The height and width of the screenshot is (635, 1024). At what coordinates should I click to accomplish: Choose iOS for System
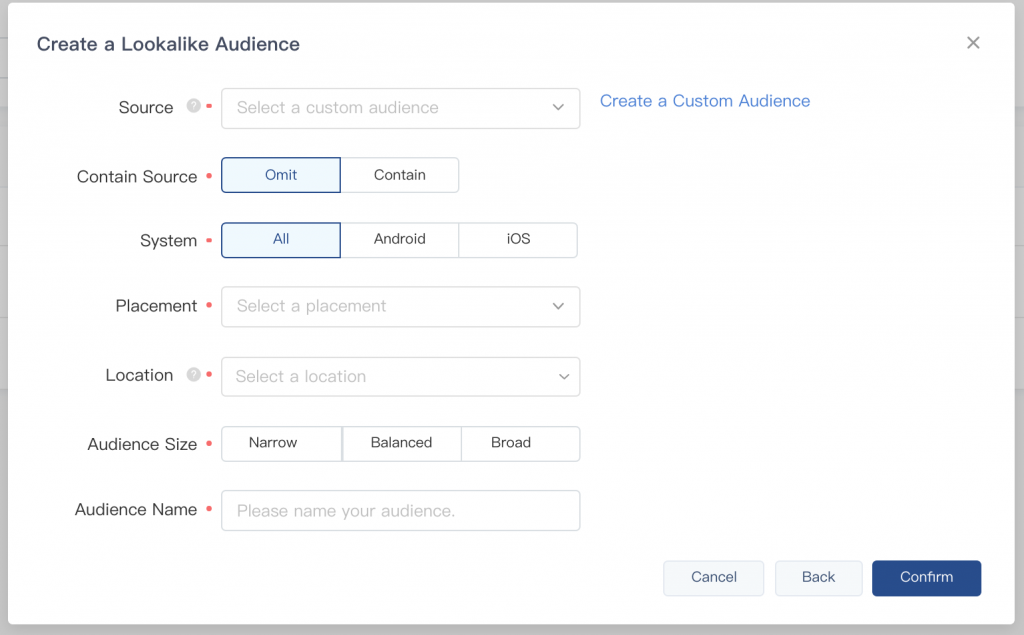click(519, 240)
